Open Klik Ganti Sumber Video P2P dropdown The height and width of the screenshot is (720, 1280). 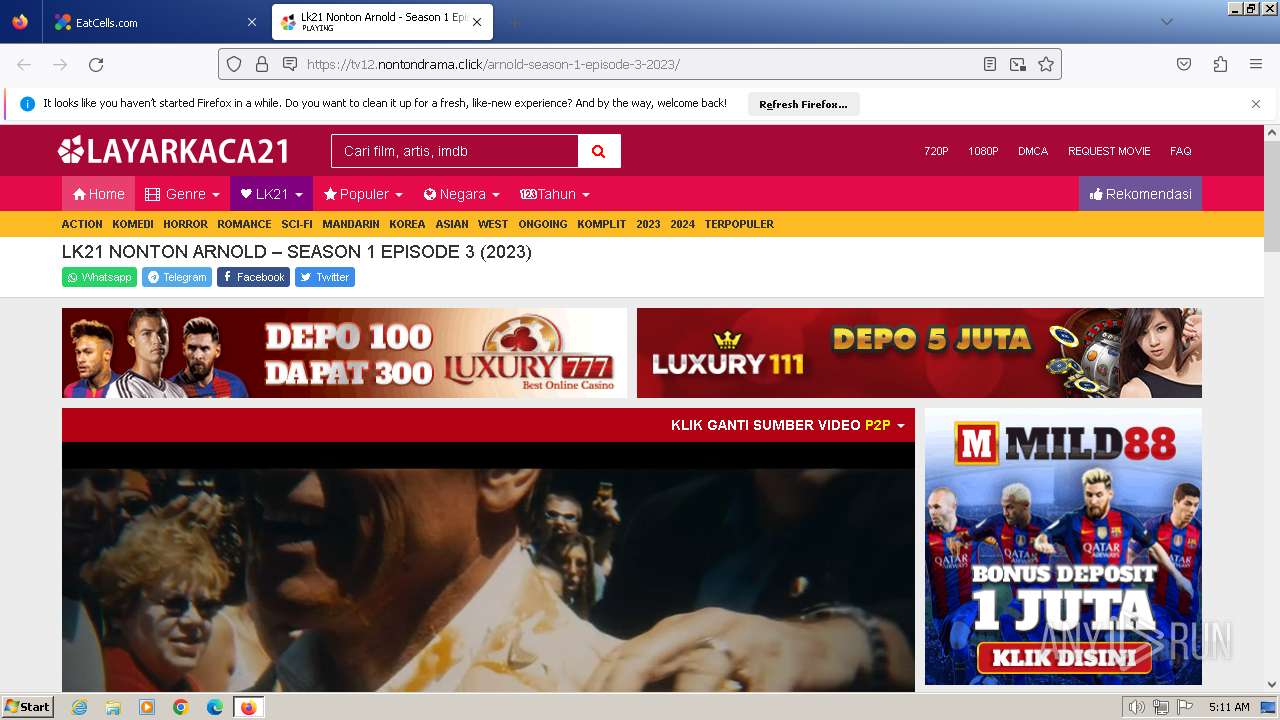coord(787,425)
